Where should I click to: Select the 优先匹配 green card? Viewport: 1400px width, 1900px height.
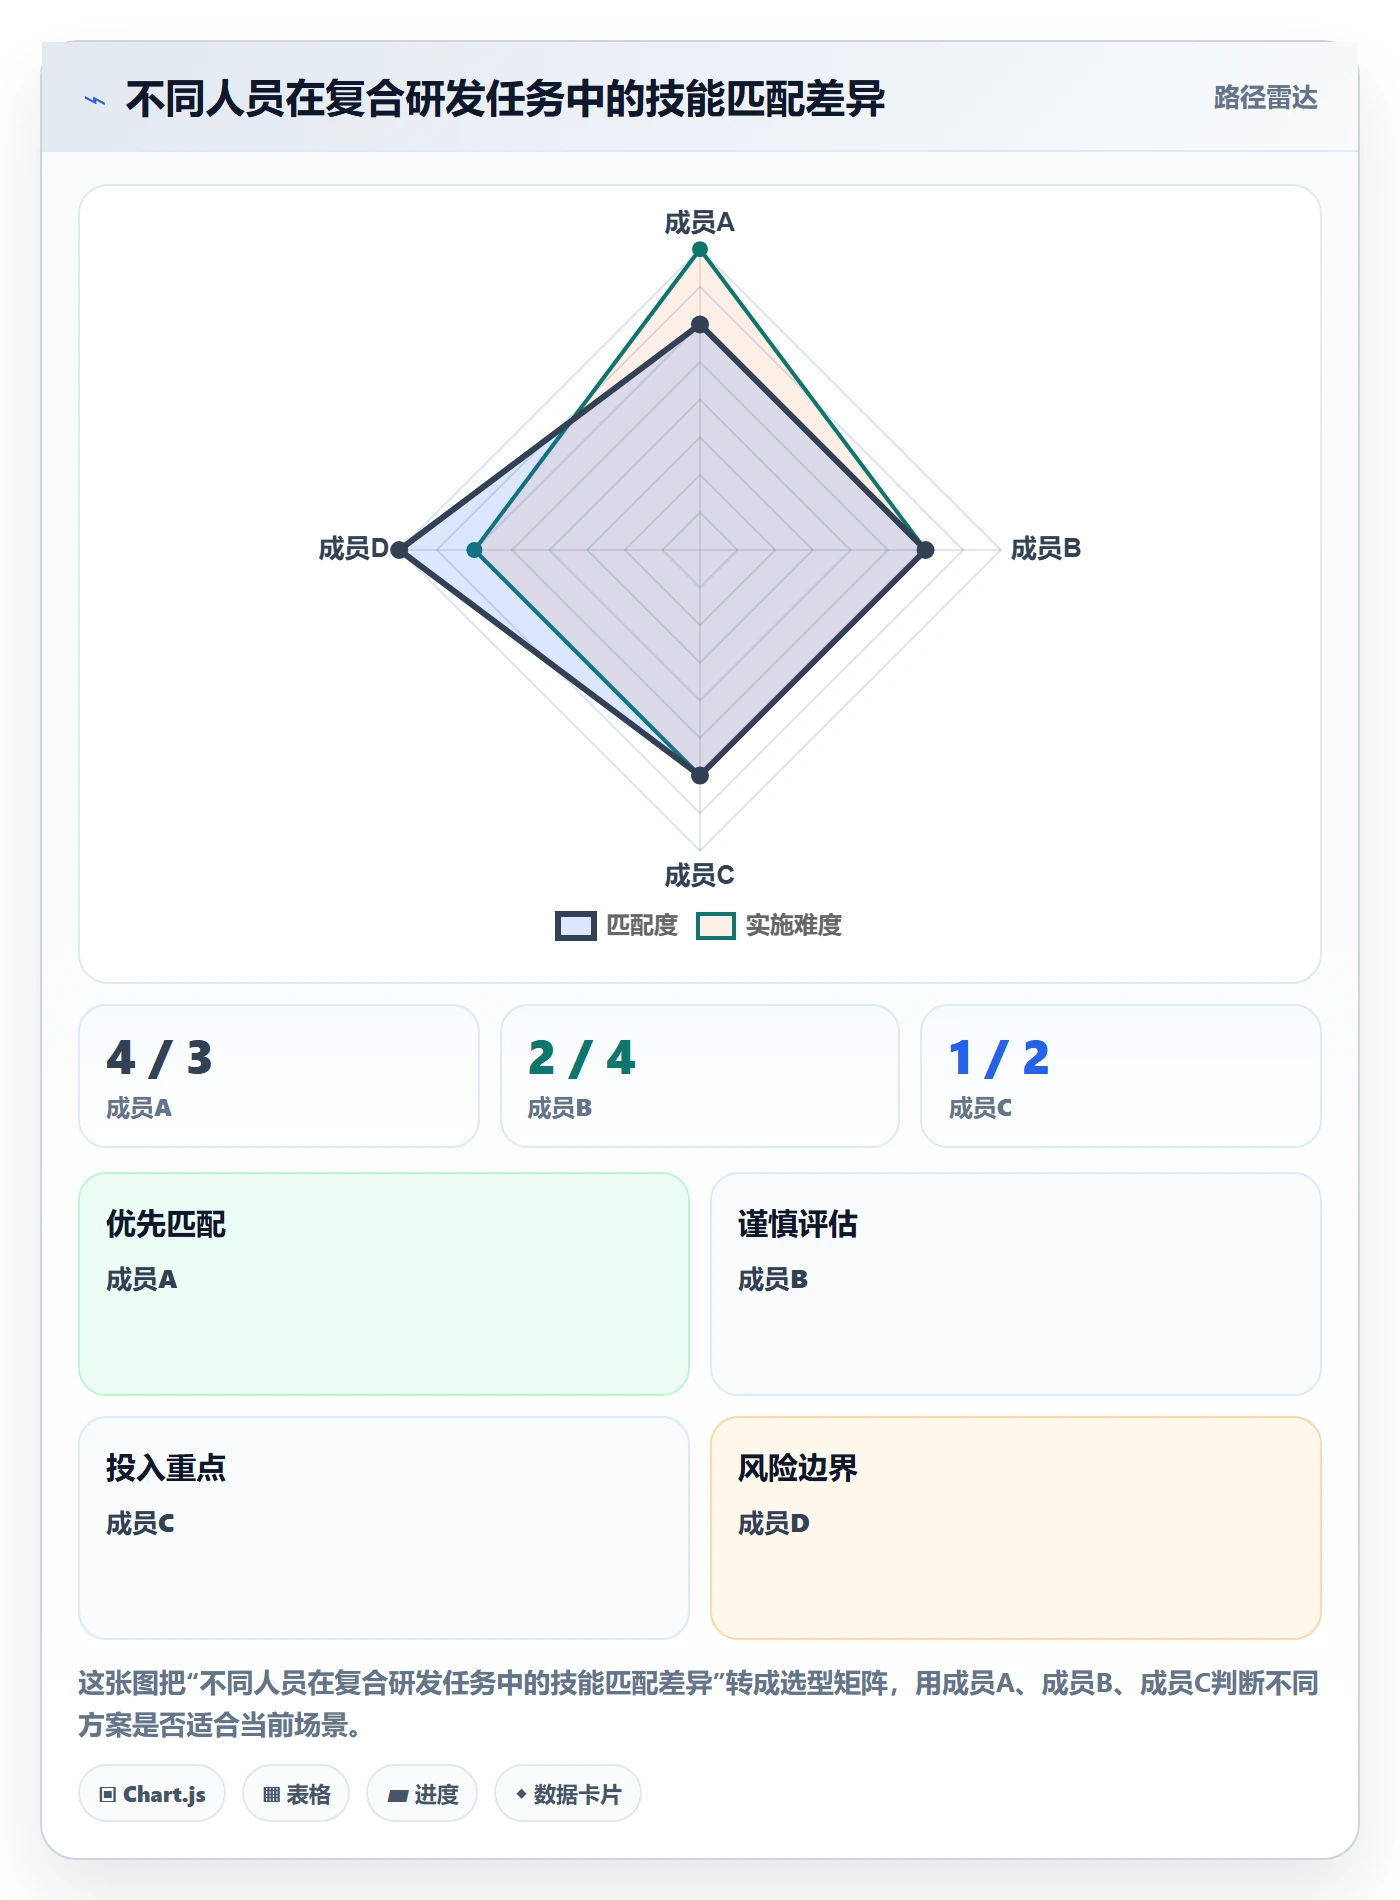click(x=384, y=1284)
